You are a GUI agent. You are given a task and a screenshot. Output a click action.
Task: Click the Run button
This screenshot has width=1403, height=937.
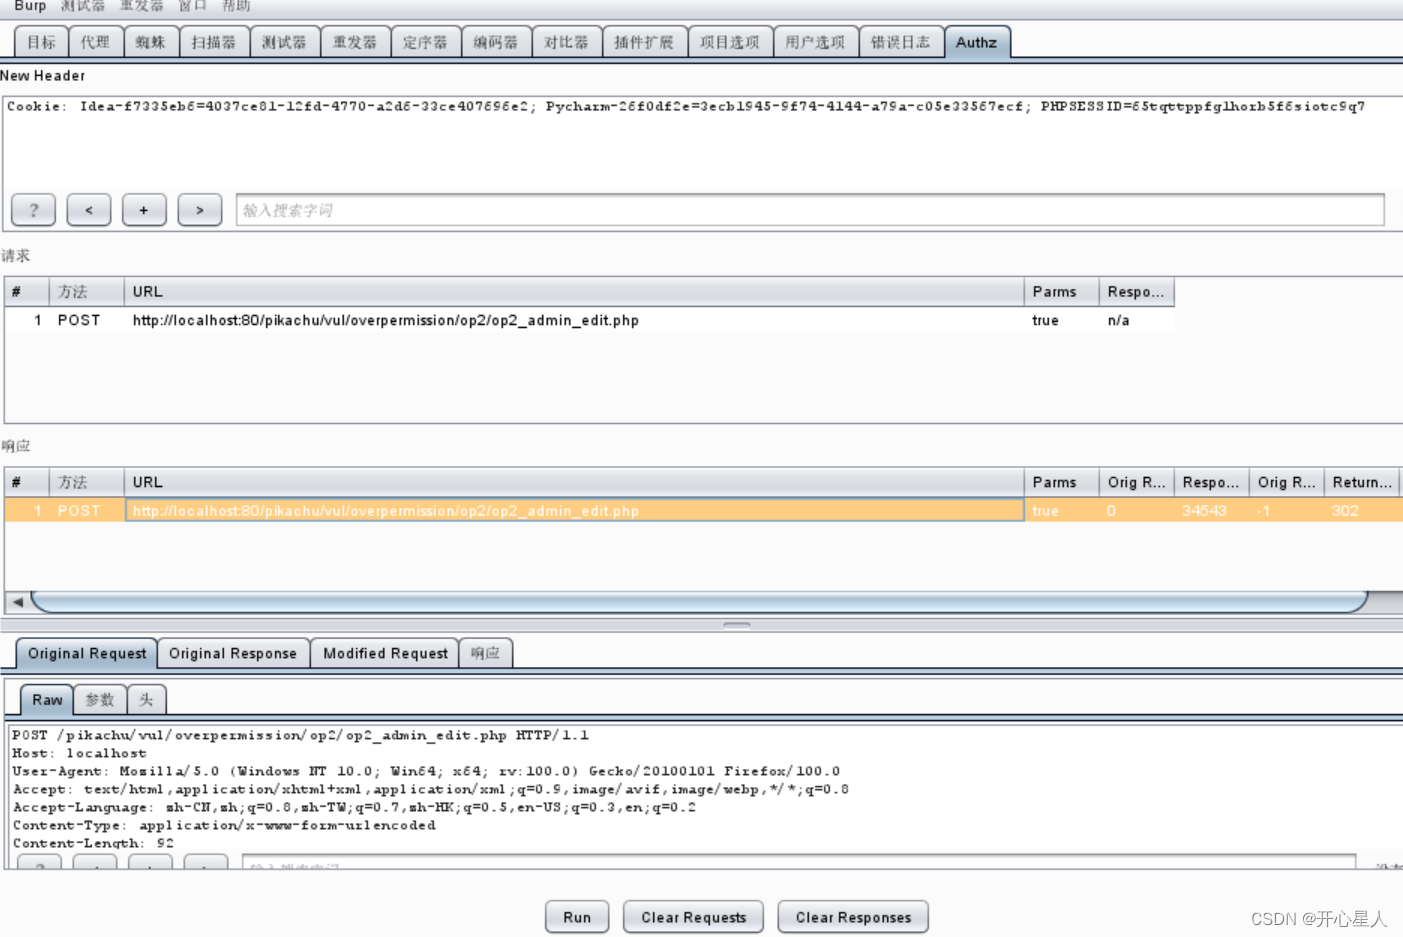577,917
